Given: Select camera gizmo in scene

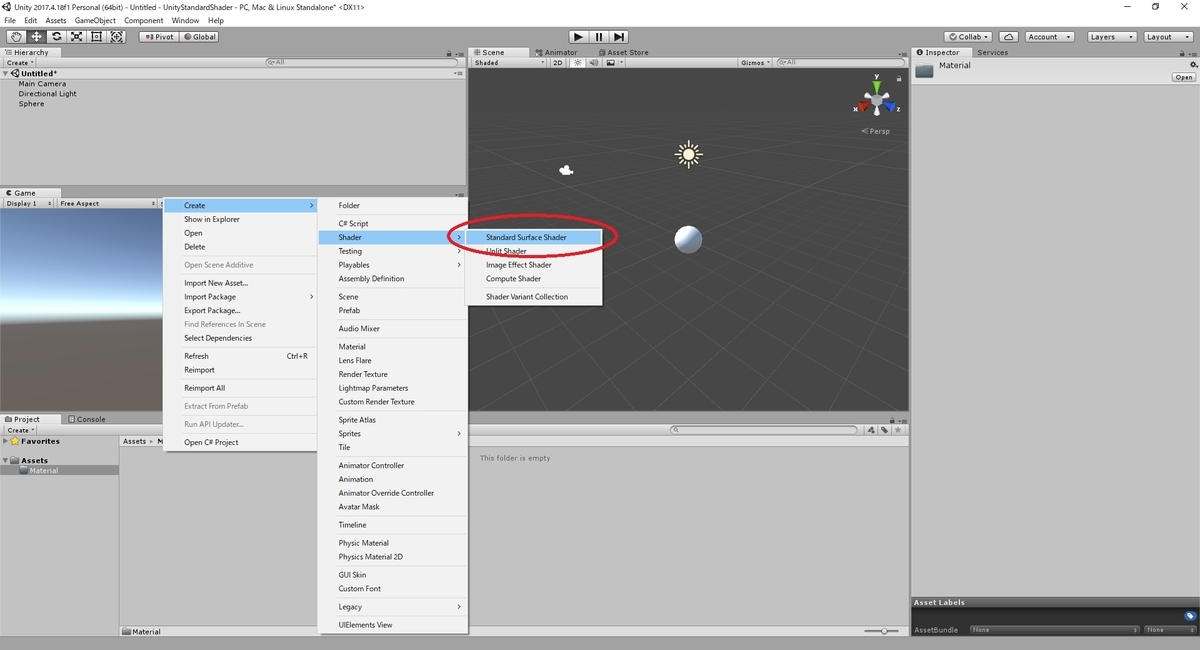Looking at the screenshot, I should 566,170.
